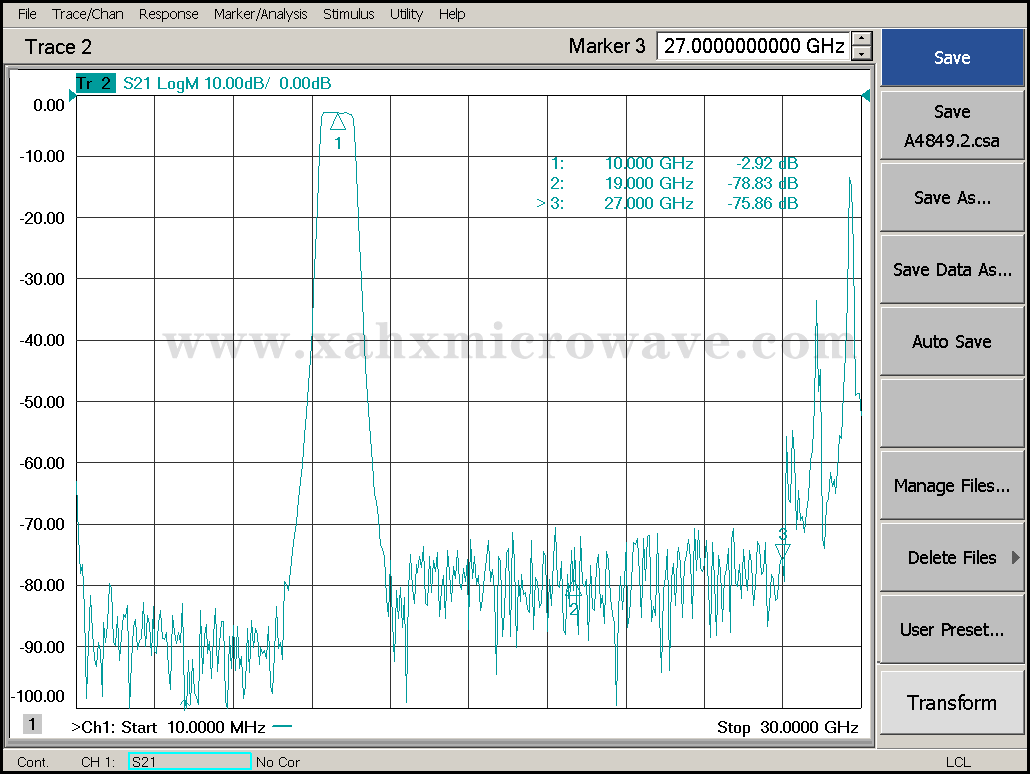1030x774 pixels.
Task: Click the right reference level arrow marker
Action: coord(866,96)
